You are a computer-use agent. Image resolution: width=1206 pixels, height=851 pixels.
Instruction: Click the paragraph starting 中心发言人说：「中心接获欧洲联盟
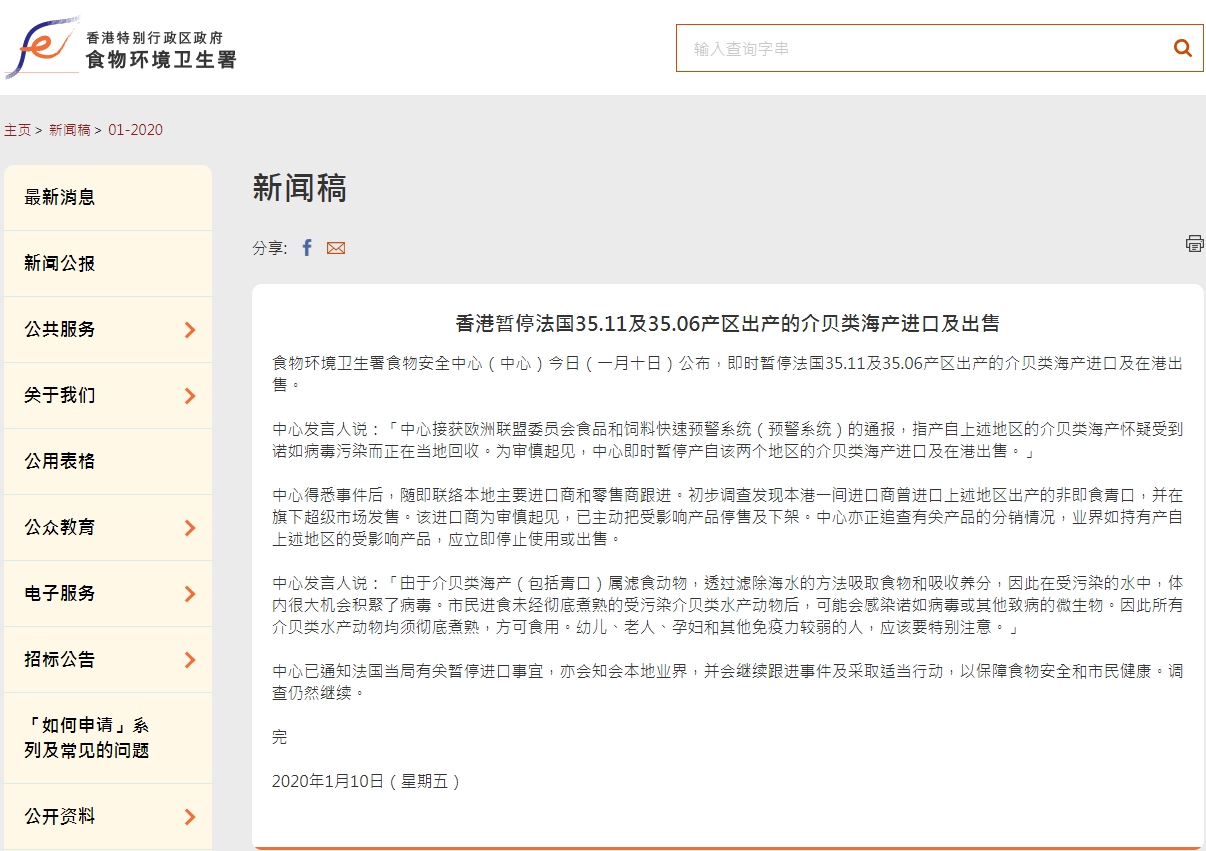727,440
